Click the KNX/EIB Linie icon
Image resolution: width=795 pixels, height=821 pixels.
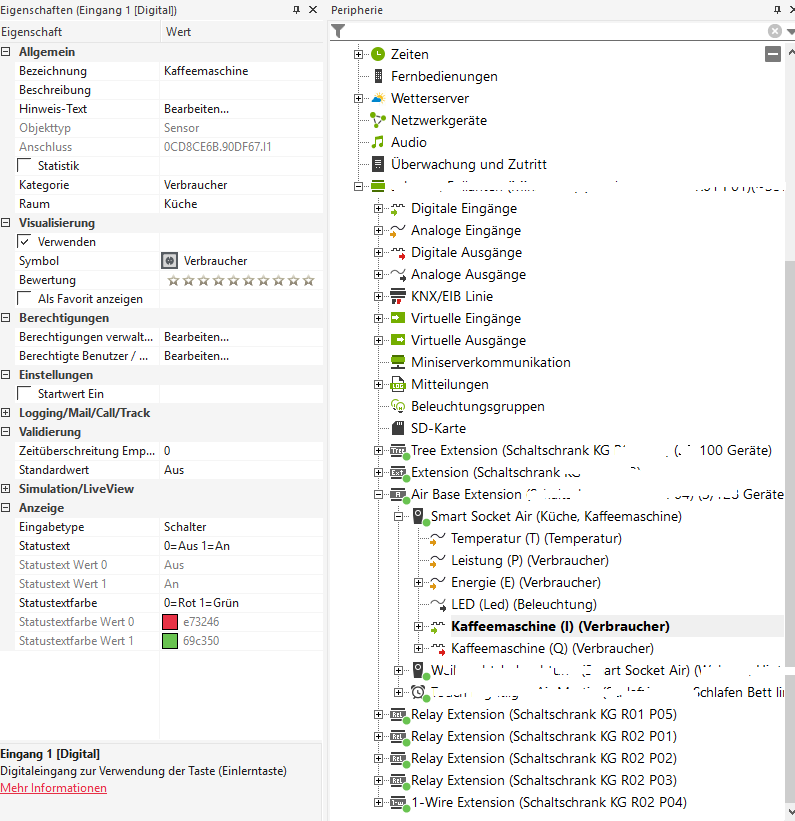tap(398, 296)
